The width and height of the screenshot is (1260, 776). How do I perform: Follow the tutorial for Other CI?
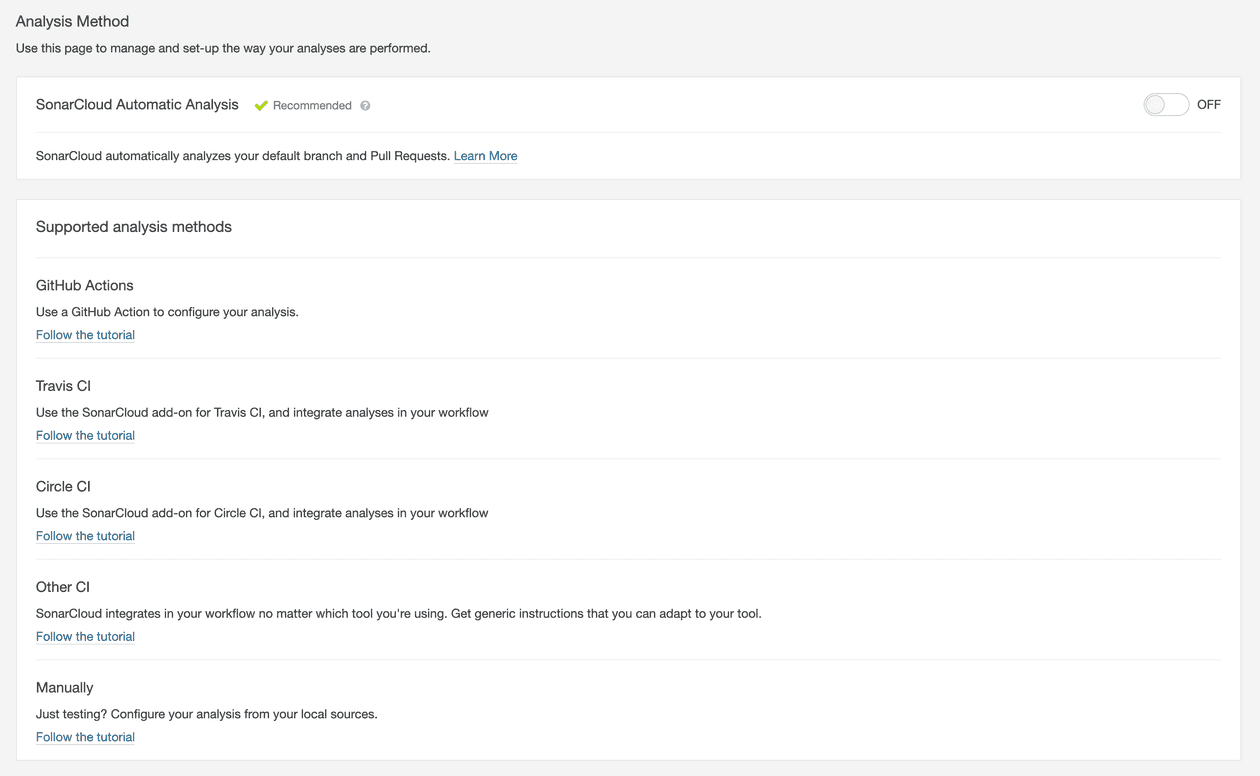(x=85, y=636)
